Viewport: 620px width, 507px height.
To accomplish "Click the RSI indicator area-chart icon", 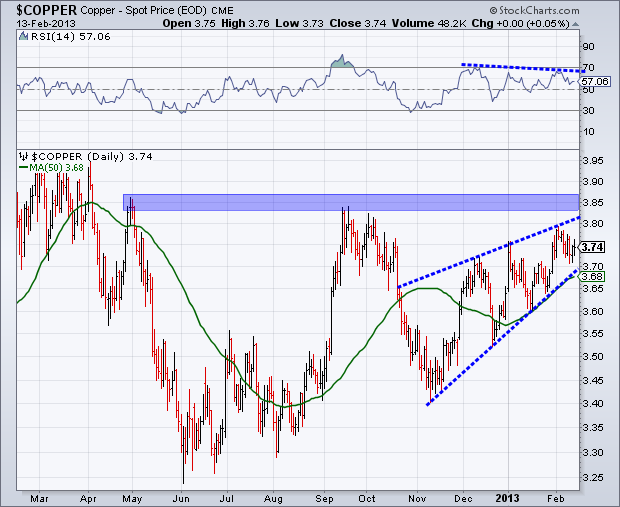I will pos(23,36).
